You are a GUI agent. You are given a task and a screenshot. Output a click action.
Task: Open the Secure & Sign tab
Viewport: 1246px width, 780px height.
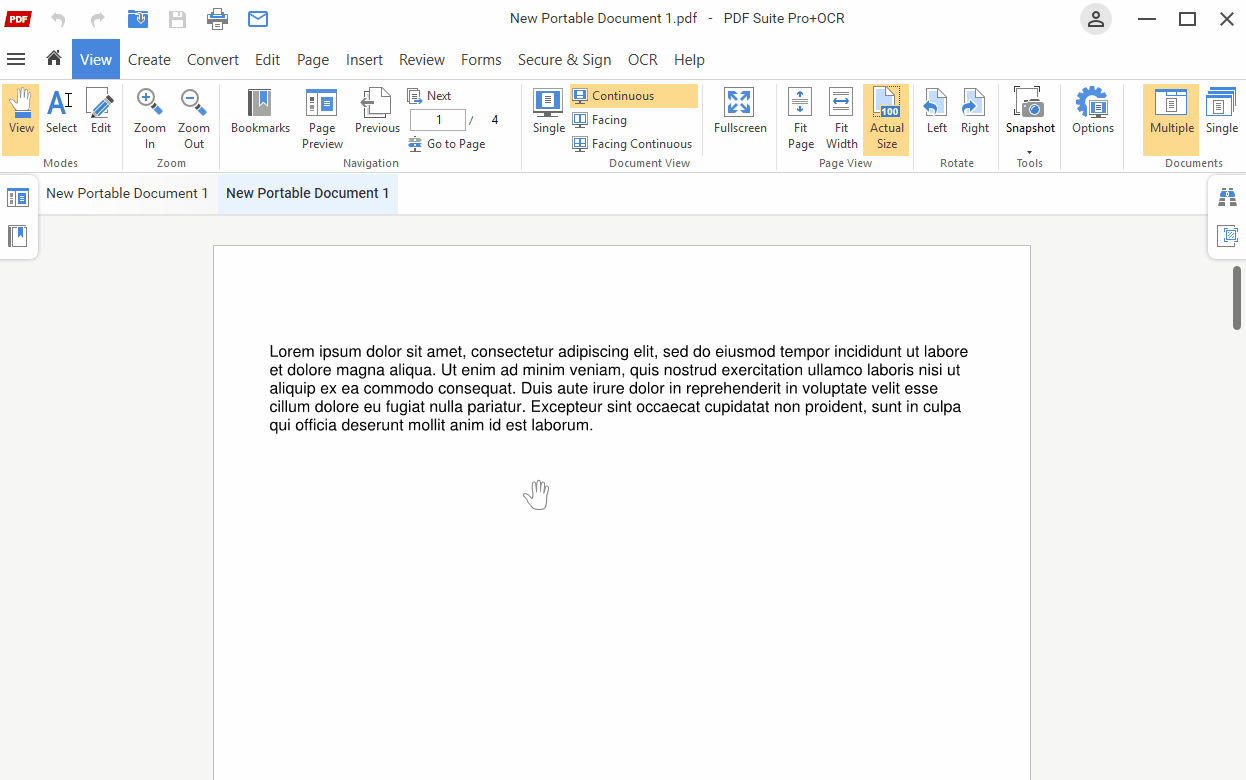click(x=564, y=60)
